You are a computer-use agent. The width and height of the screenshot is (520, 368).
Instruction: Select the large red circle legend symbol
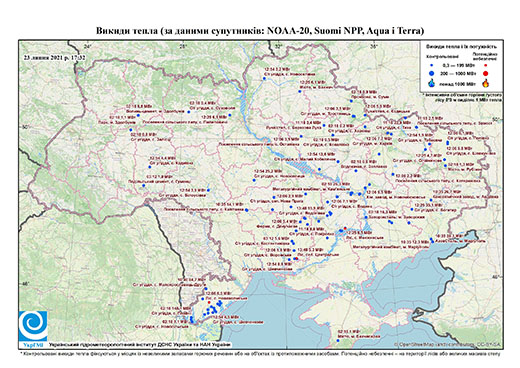[x=485, y=73]
